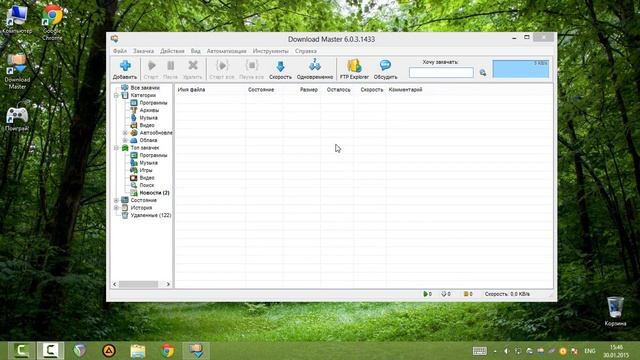Open the Автоматизация menu
Viewport: 640px width, 360px height.
click(x=227, y=51)
